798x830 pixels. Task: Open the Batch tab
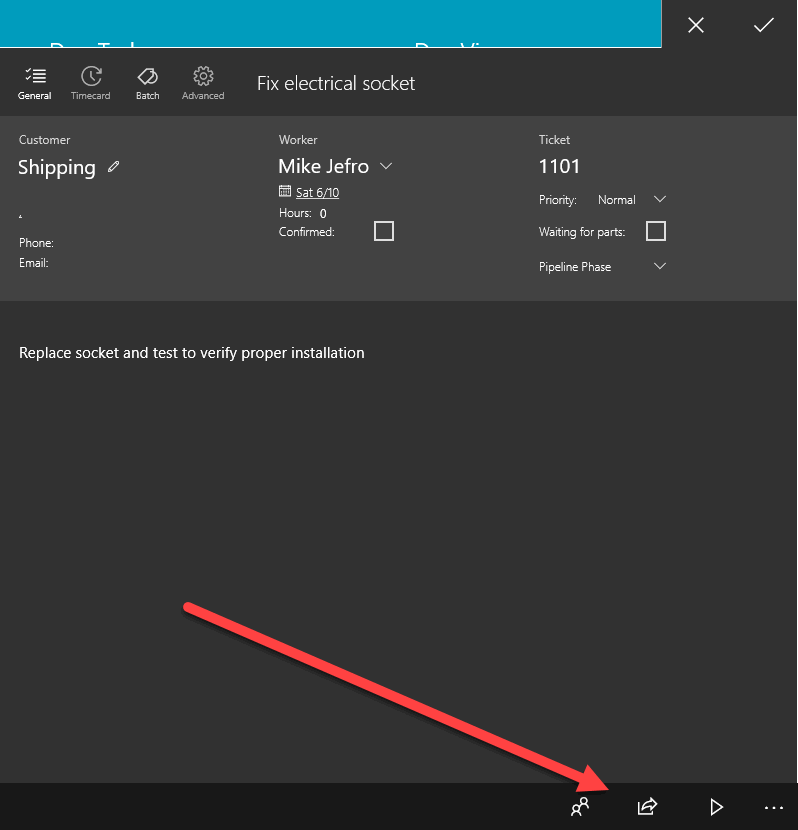pyautogui.click(x=147, y=83)
